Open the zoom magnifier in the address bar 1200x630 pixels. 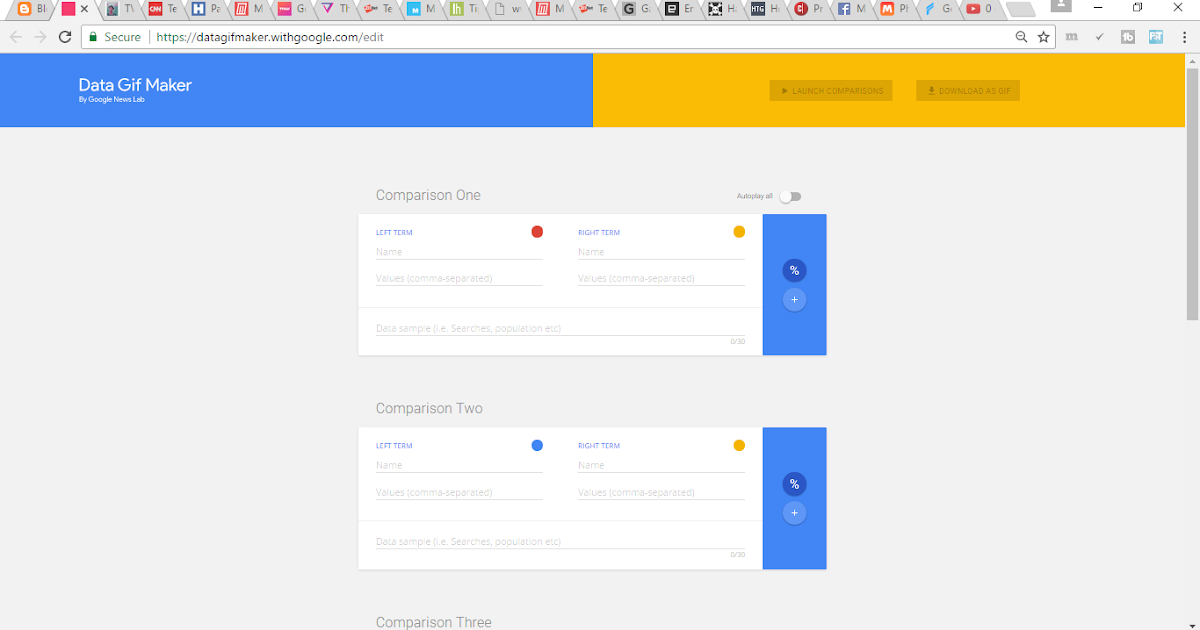pyautogui.click(x=1021, y=37)
